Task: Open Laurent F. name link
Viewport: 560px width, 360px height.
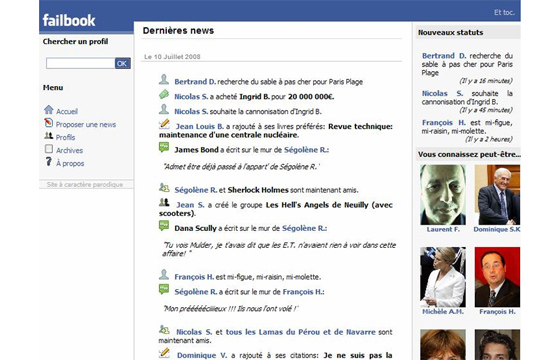Action: pos(443,229)
